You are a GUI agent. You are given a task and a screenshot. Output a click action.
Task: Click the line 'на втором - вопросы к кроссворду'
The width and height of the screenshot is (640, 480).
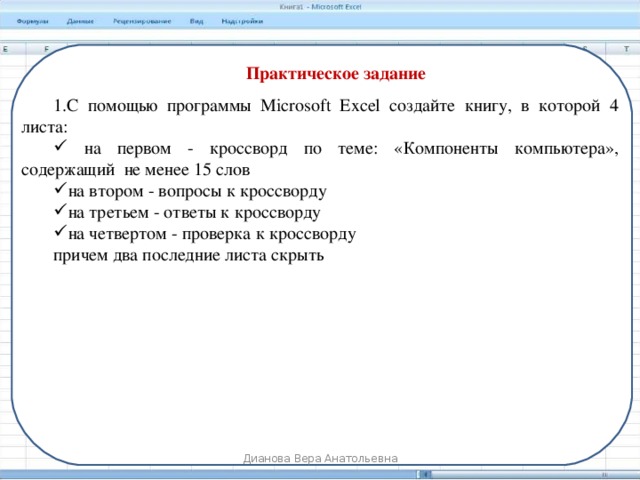[198, 191]
